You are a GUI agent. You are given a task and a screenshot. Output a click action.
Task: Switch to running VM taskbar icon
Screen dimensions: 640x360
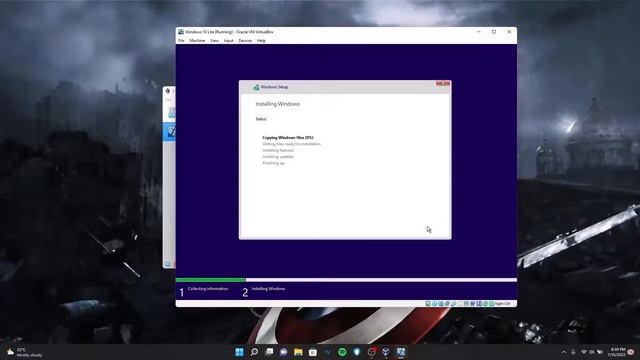tap(401, 352)
